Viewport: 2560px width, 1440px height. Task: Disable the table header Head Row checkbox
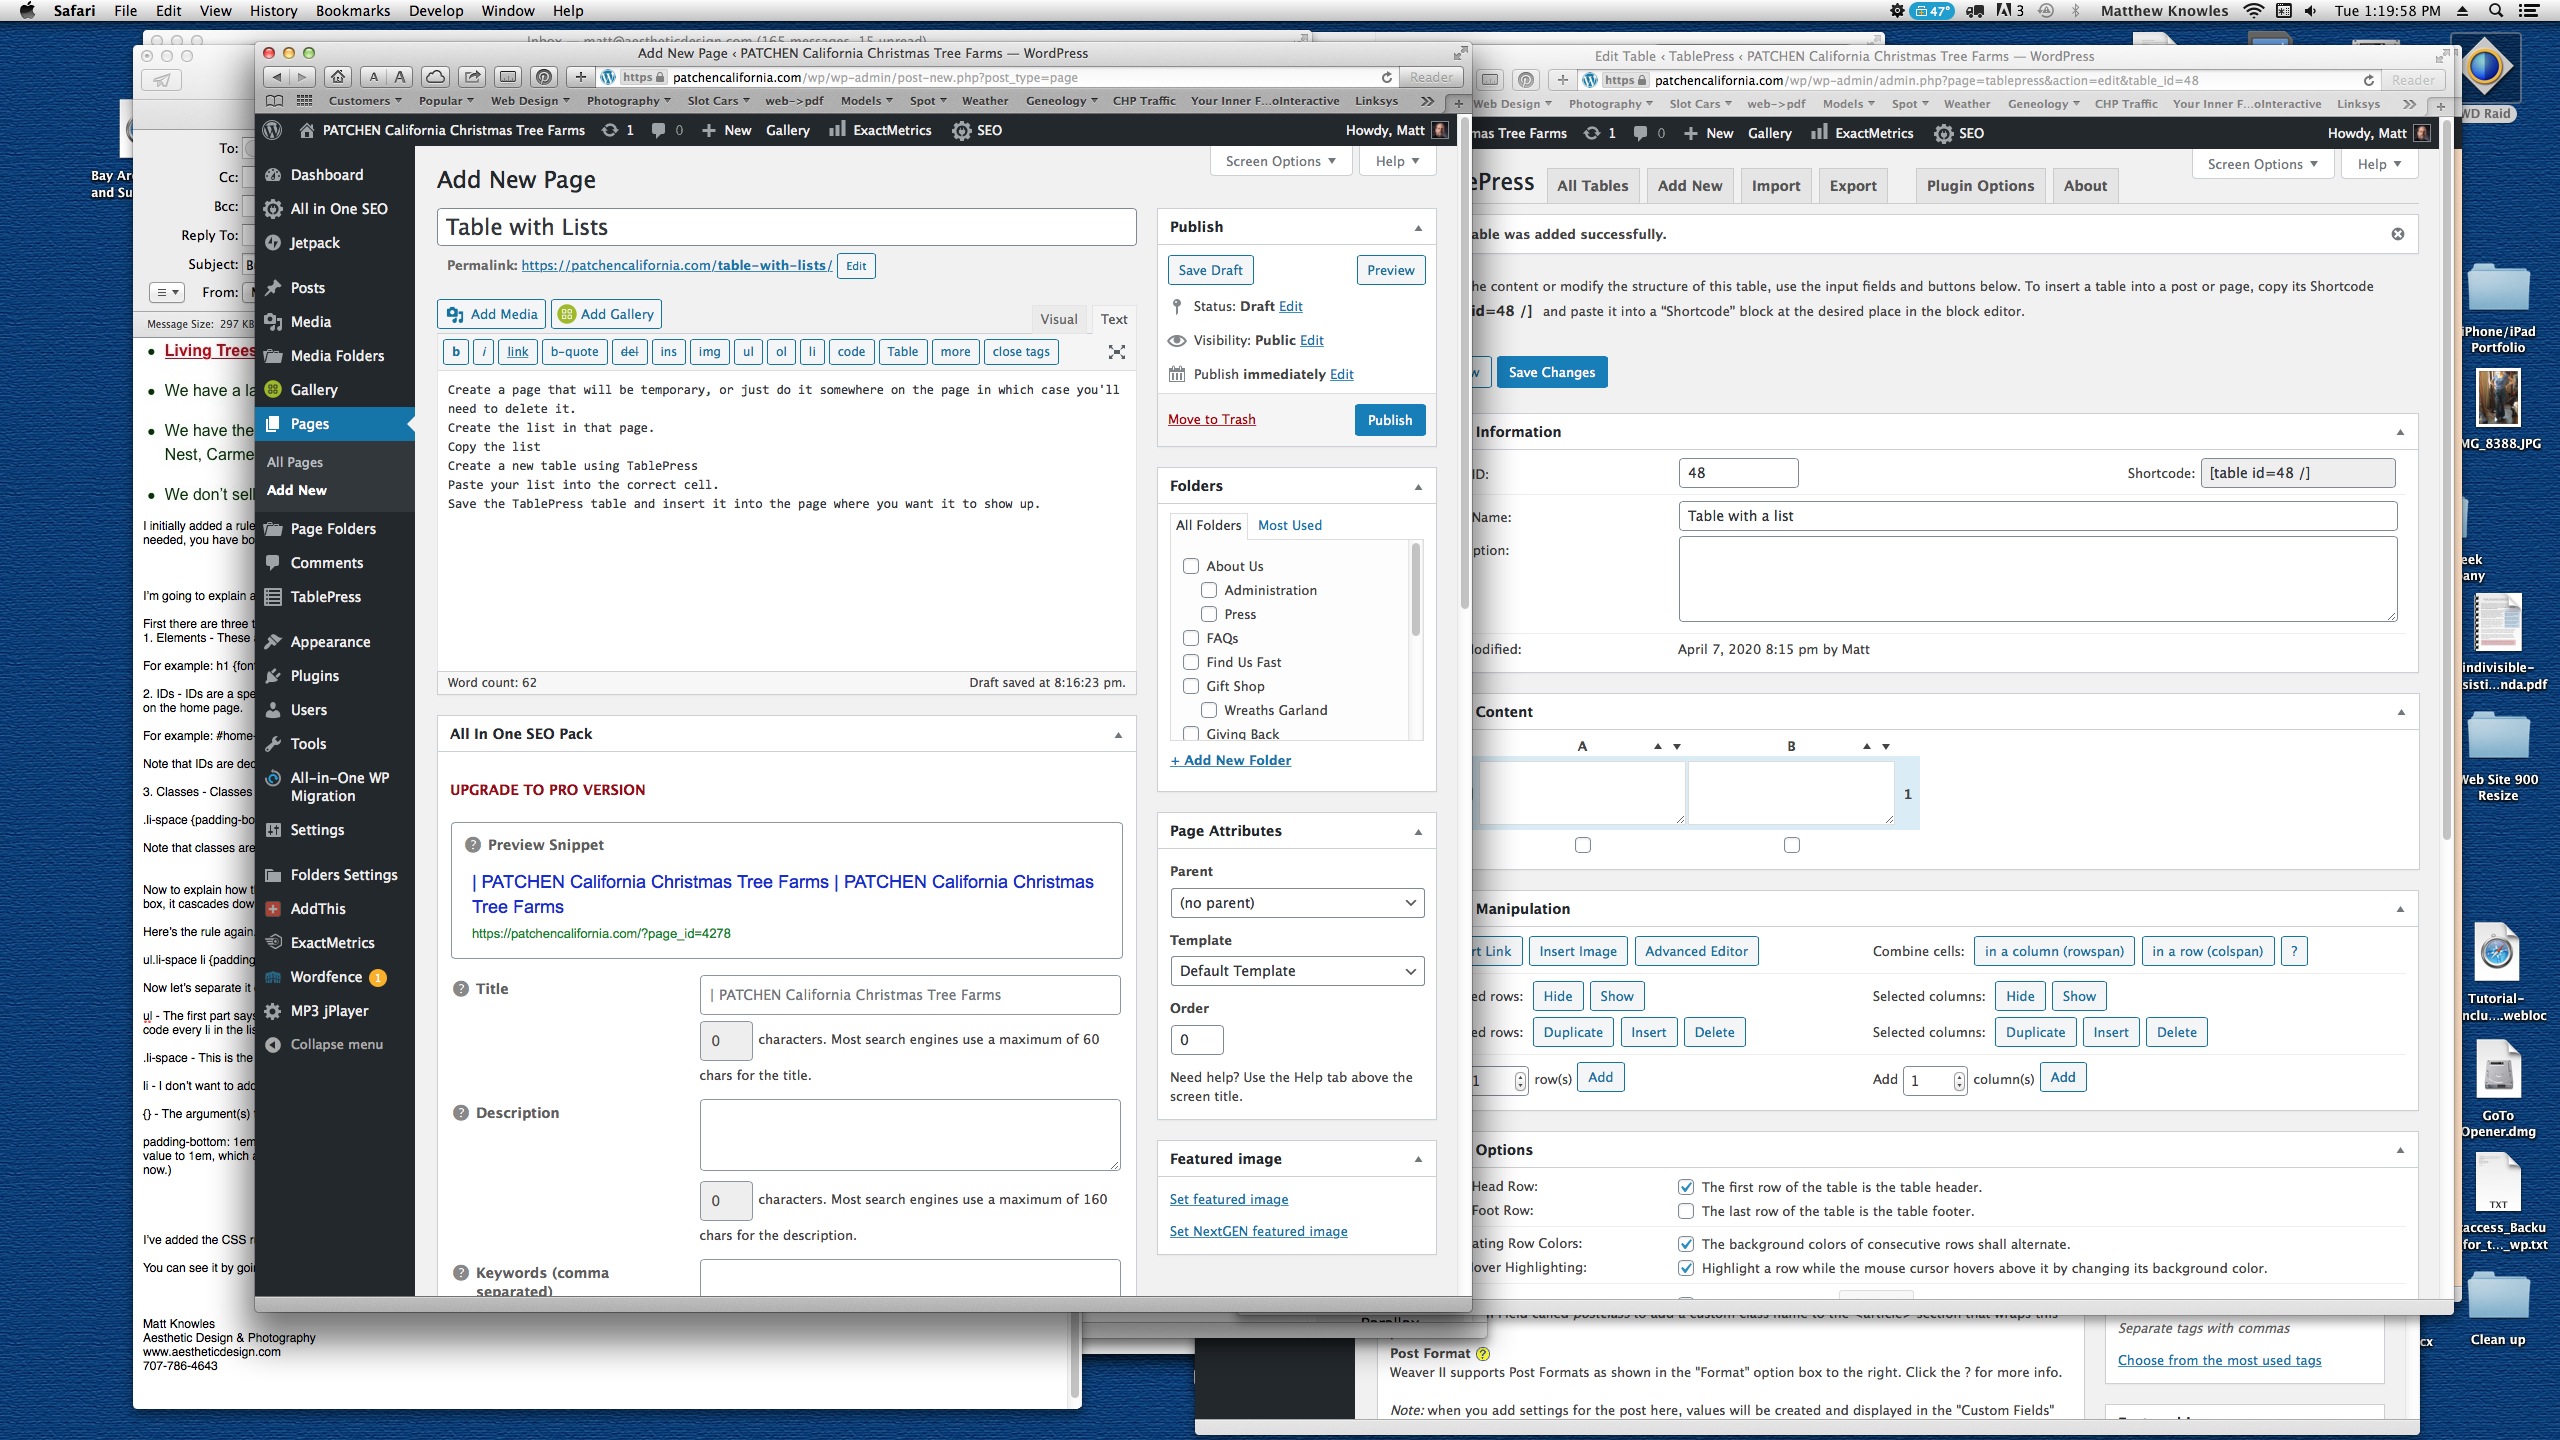1686,1187
